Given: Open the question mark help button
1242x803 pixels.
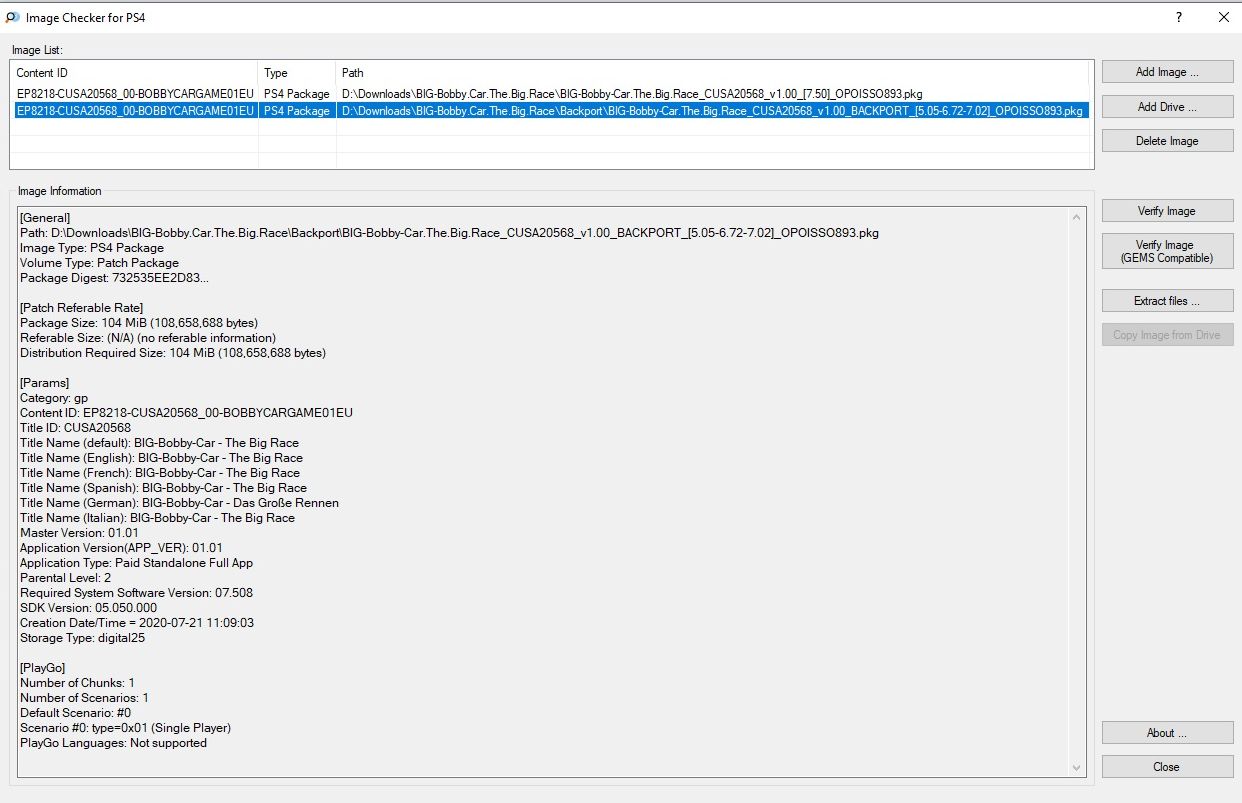Looking at the screenshot, I should pyautogui.click(x=1179, y=17).
